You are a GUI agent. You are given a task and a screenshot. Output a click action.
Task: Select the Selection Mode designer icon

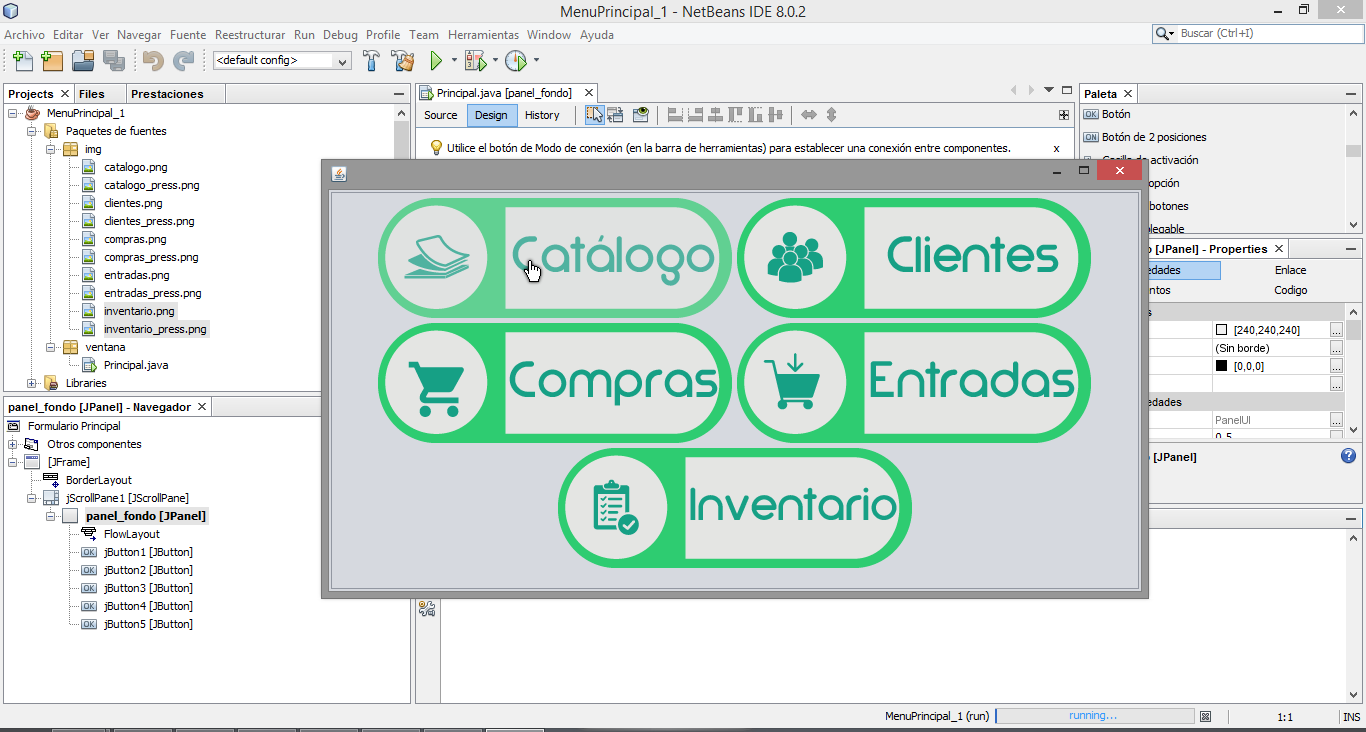pyautogui.click(x=594, y=115)
